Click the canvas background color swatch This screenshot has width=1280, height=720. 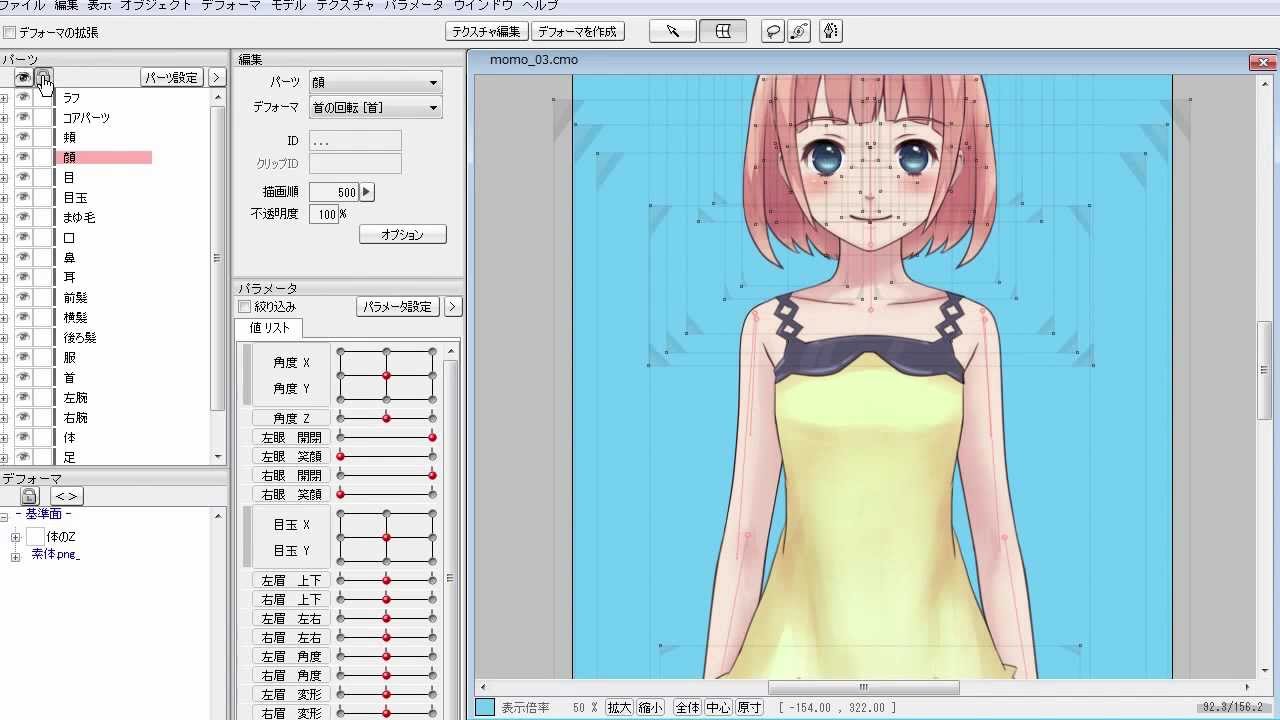(485, 707)
